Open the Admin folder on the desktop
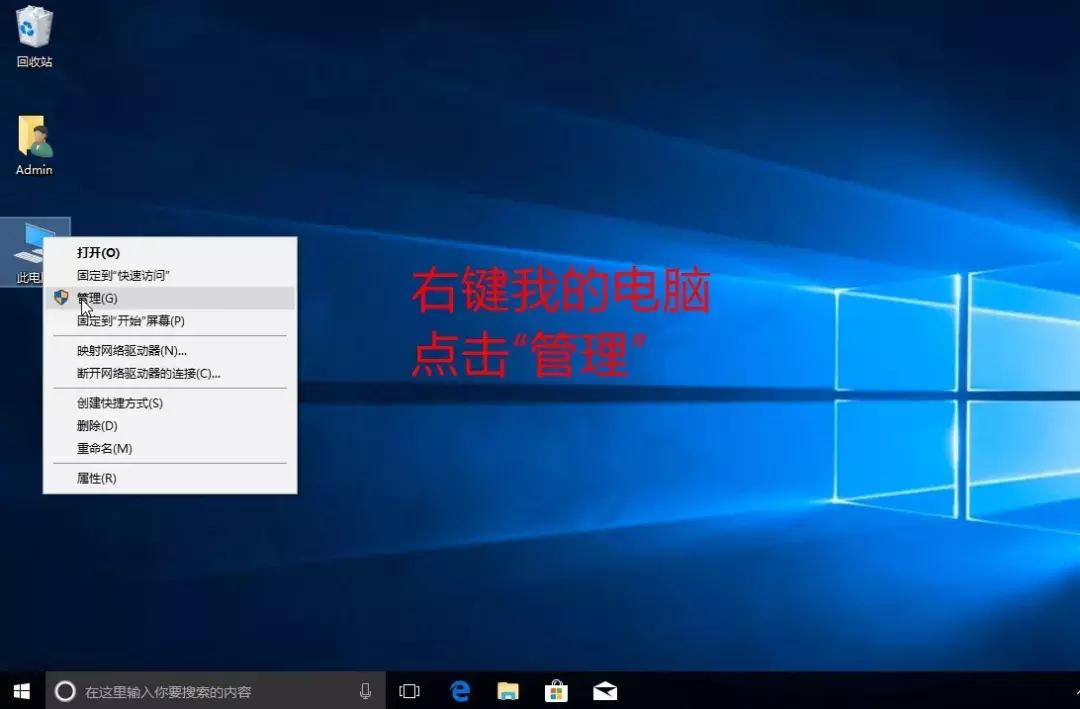This screenshot has width=1080, height=709. [x=33, y=140]
